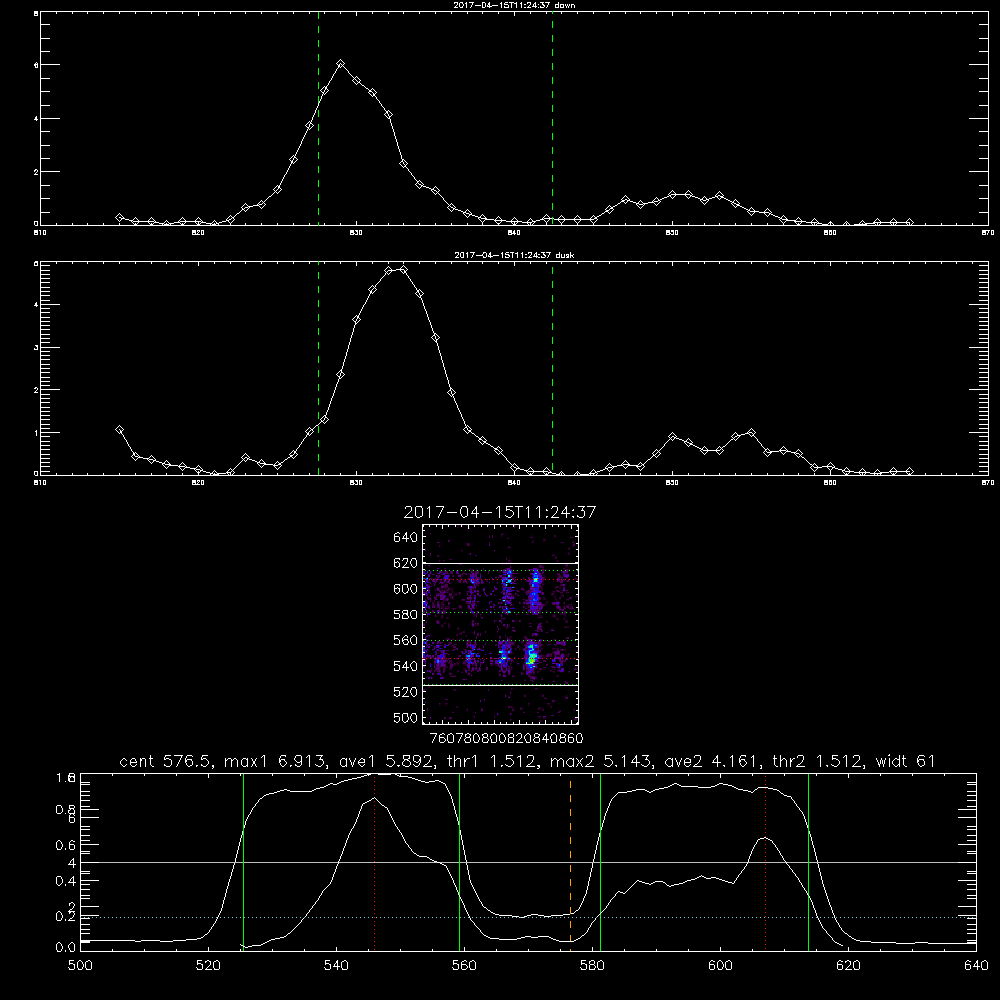Click the bottom plot y-axis label 0.0
Viewport: 1000px width, 1000px height.
pos(66,948)
